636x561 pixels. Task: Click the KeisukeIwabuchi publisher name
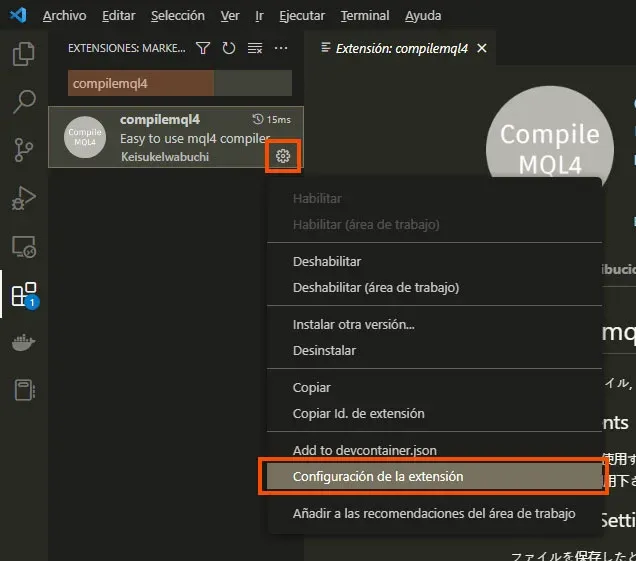165,157
